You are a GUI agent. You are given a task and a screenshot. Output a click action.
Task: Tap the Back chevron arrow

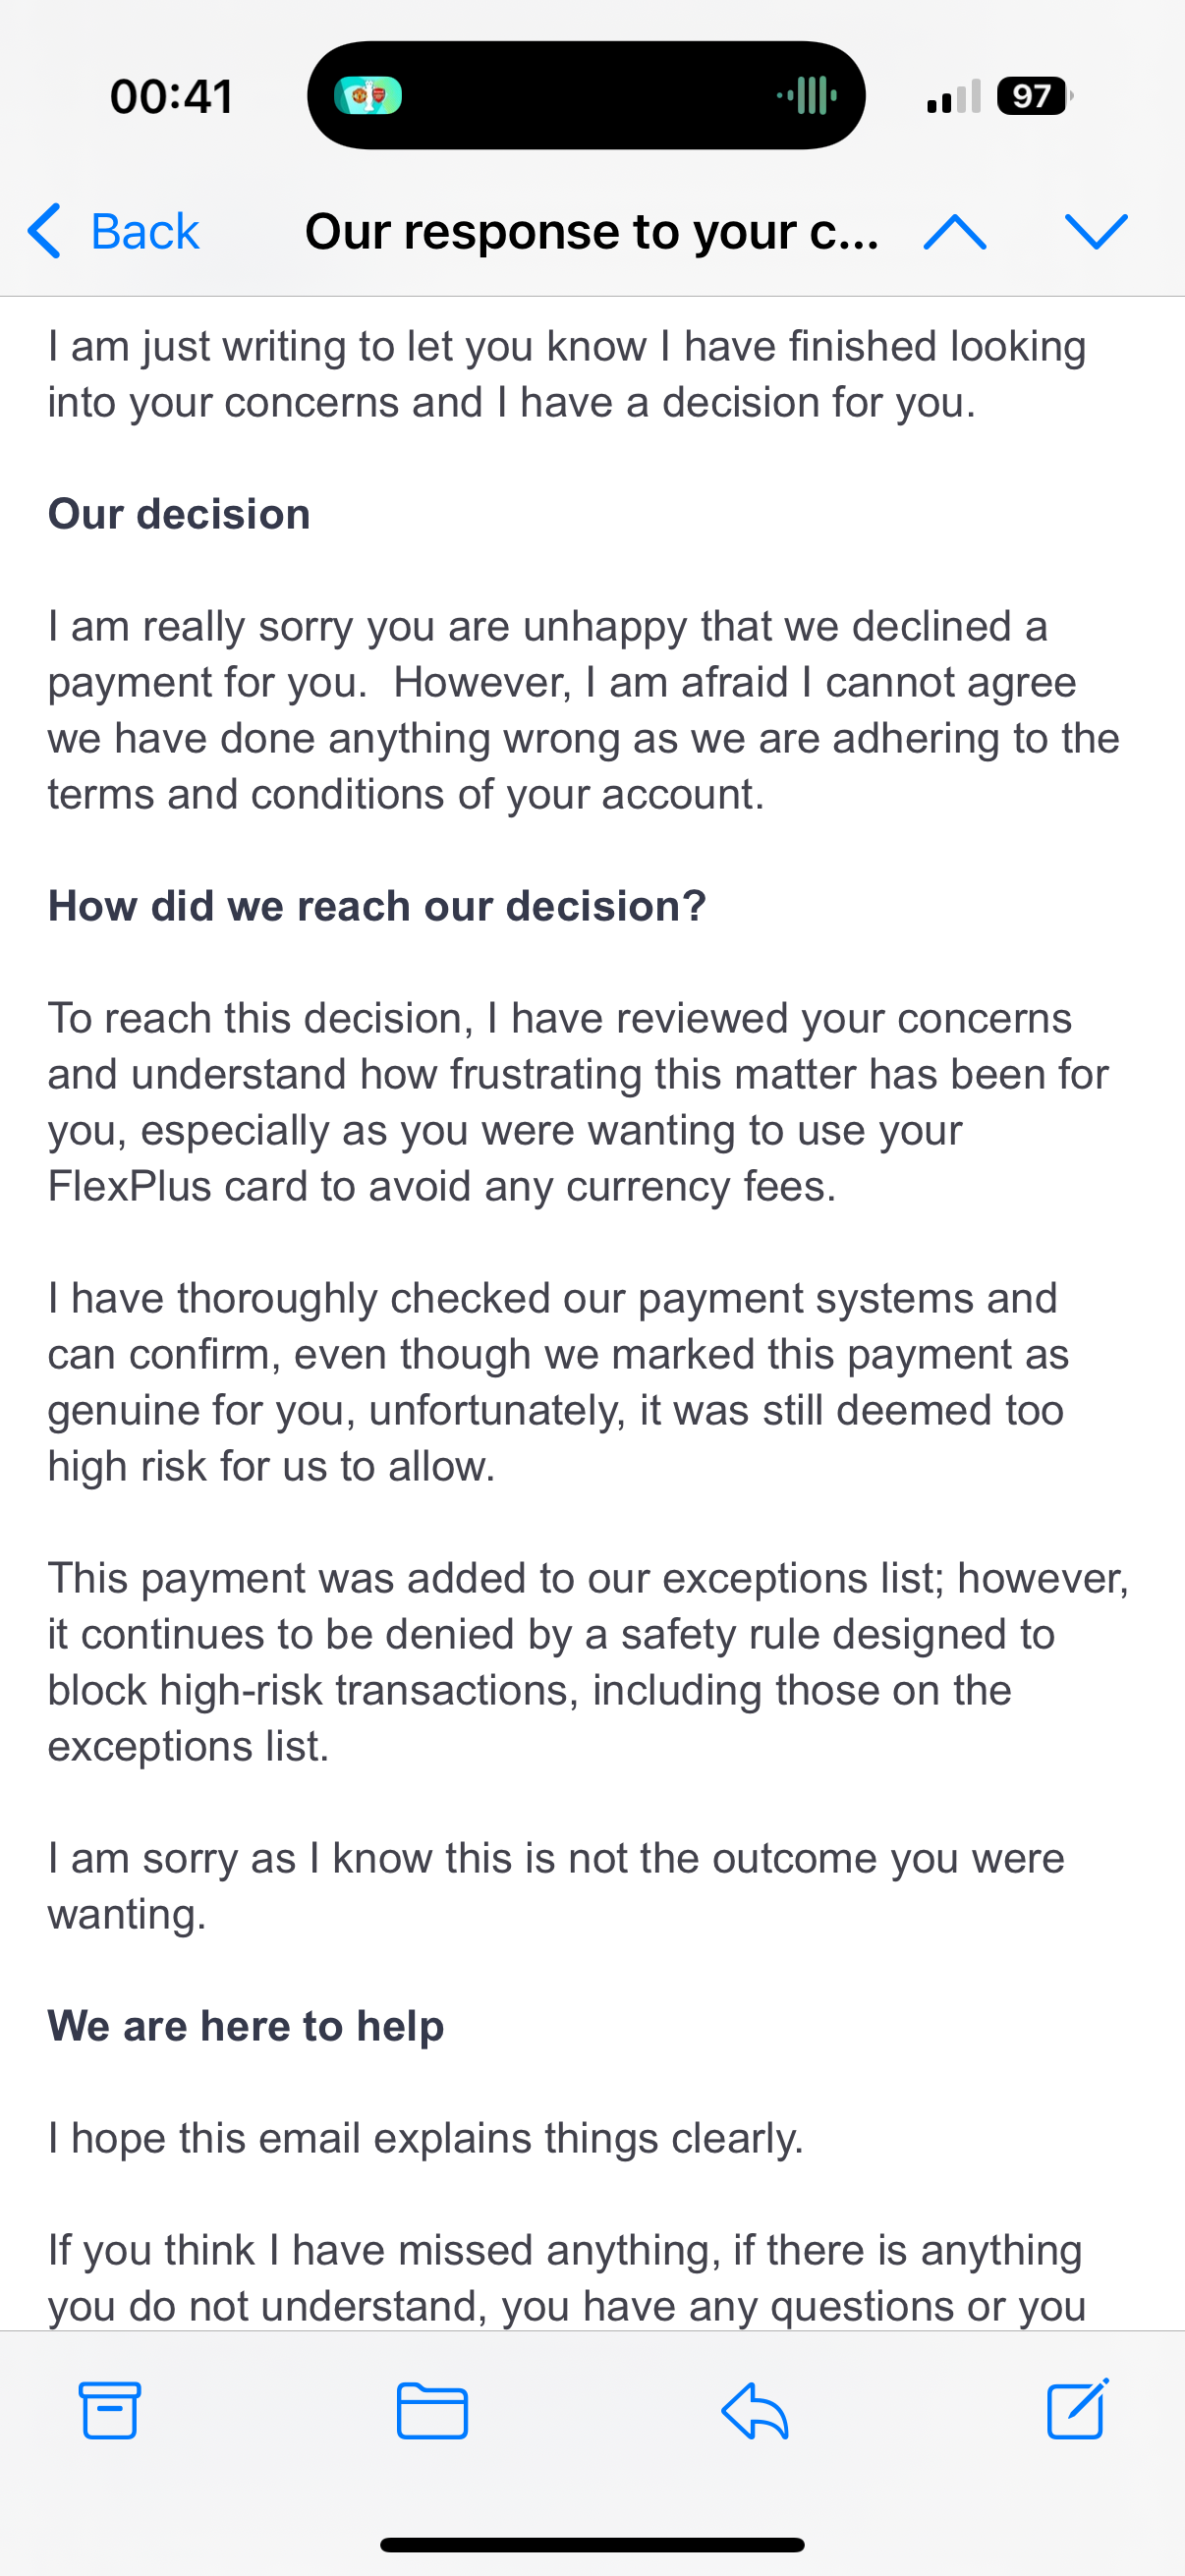(x=45, y=231)
